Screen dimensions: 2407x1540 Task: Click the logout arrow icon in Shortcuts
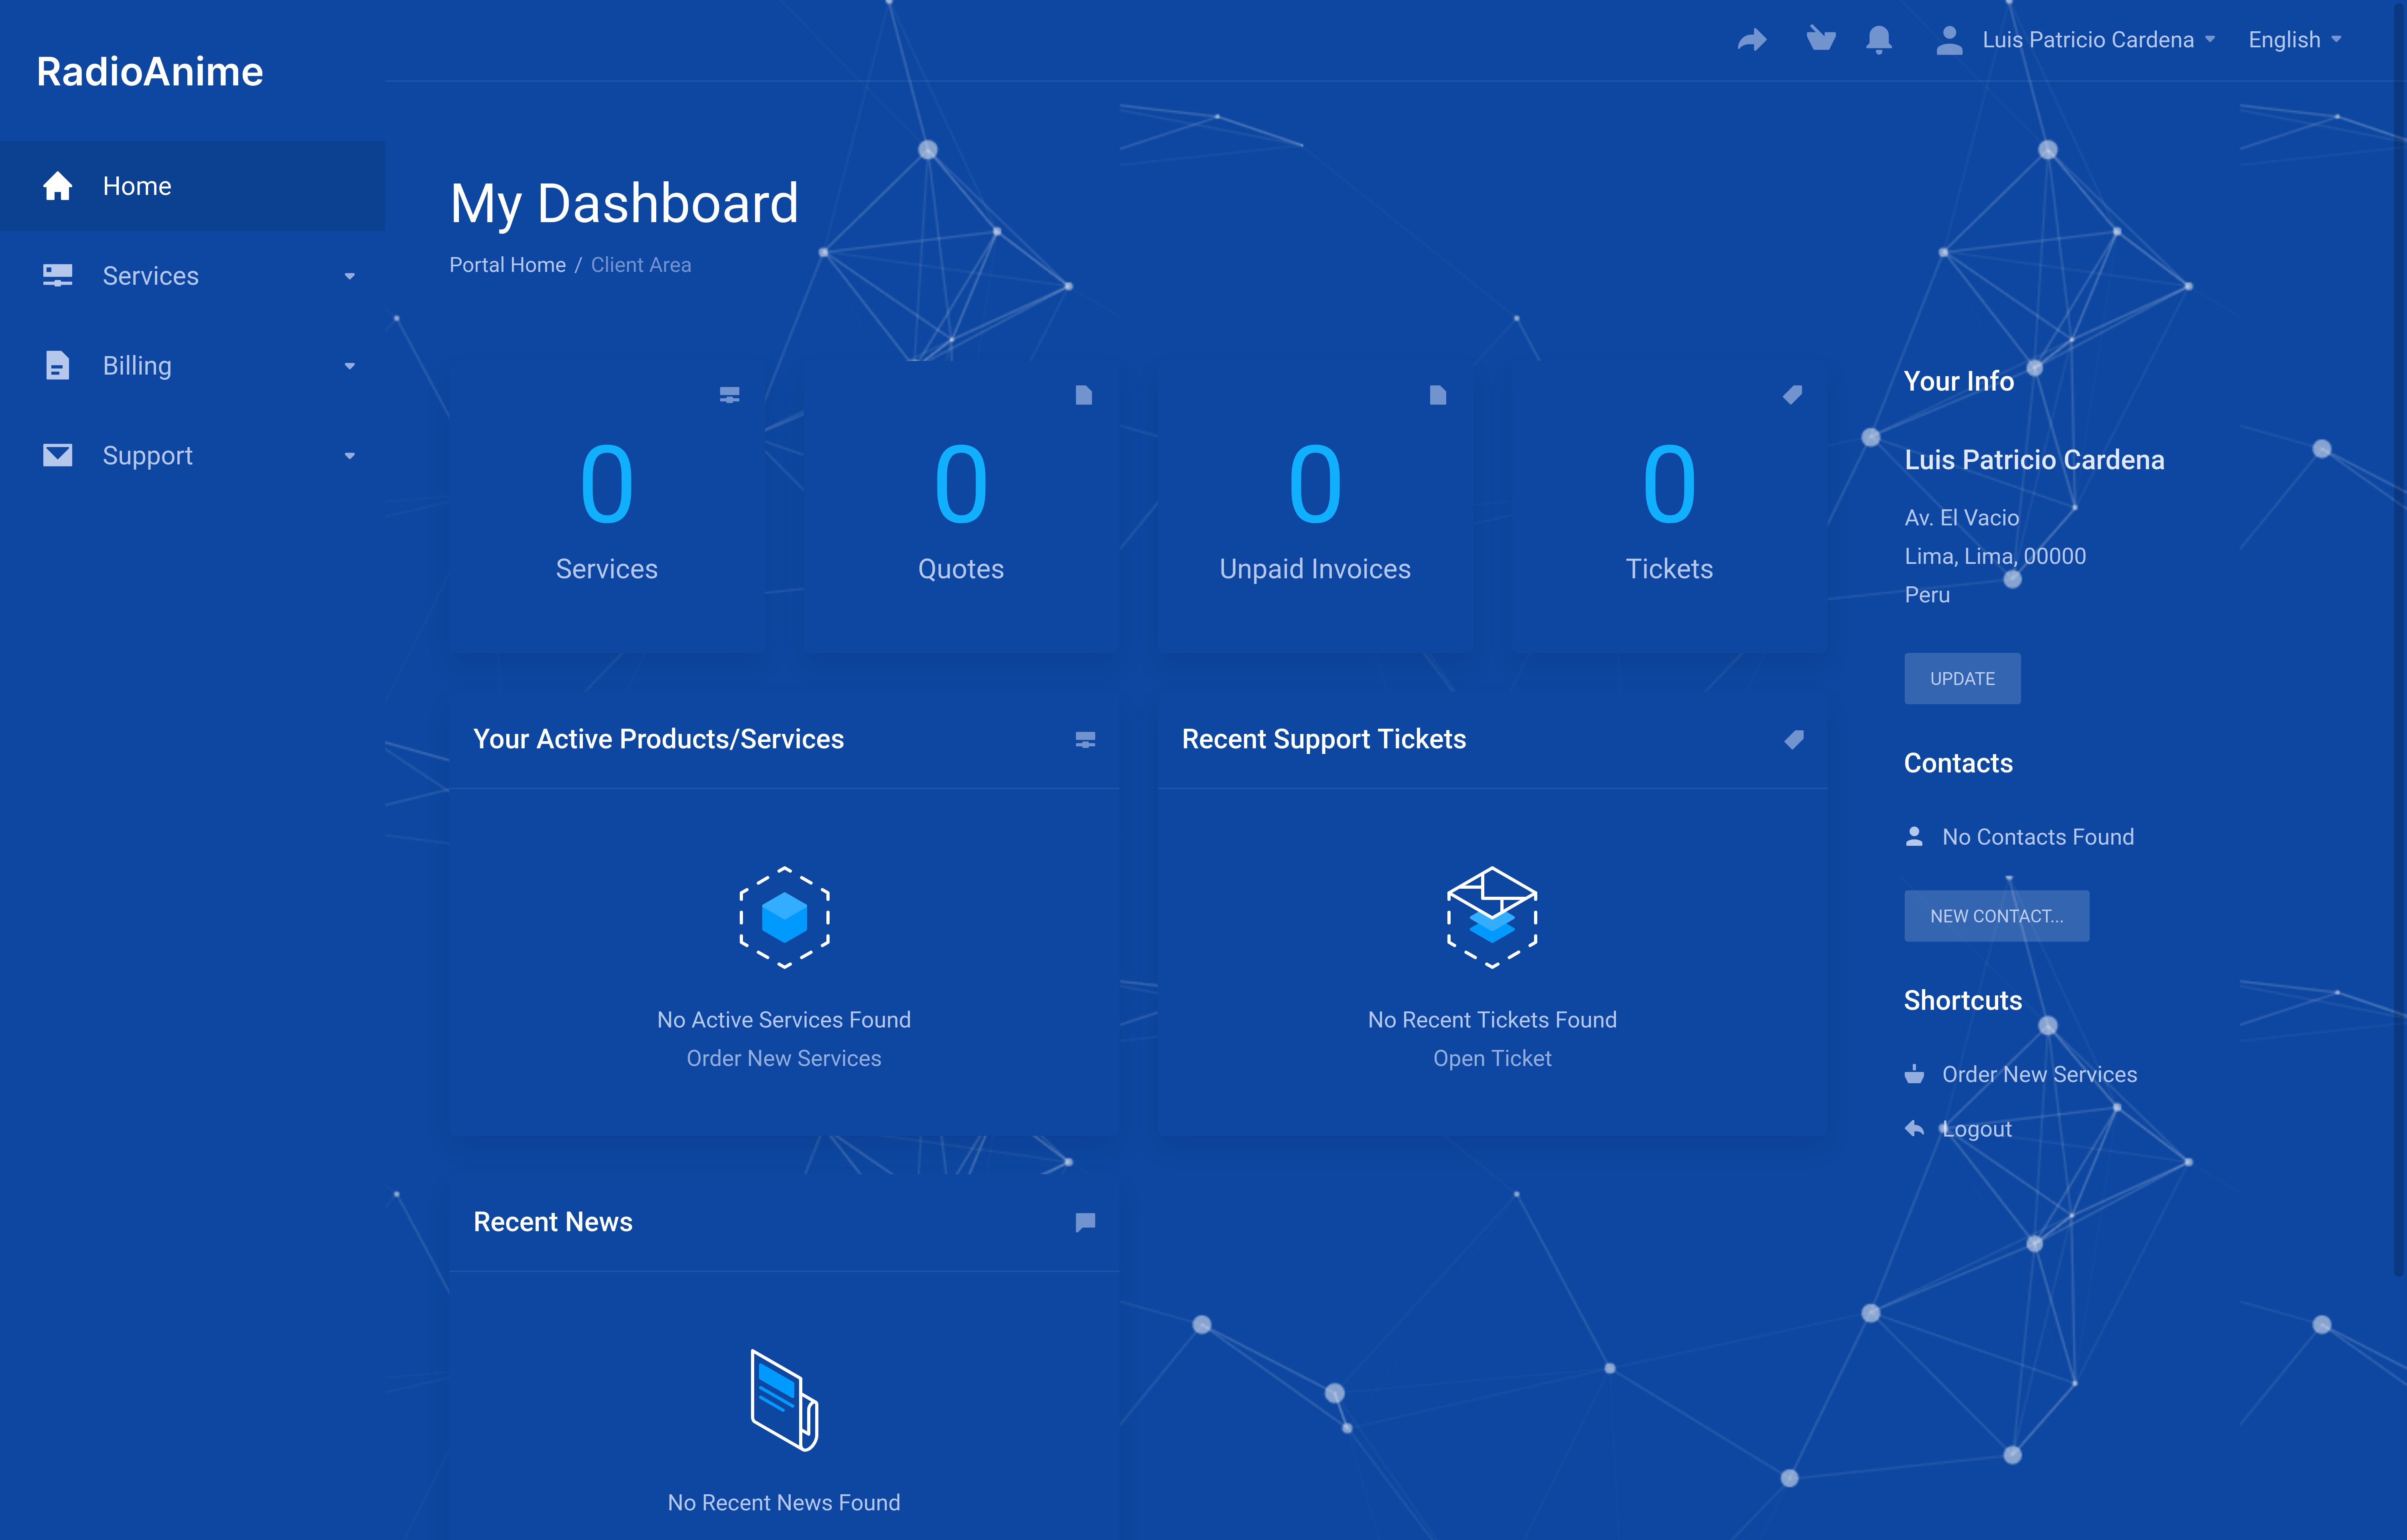(x=1914, y=1129)
